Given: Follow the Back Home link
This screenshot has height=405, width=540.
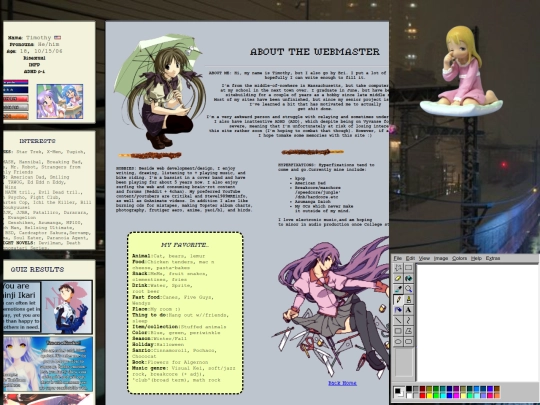Looking at the screenshot, I should pyautogui.click(x=342, y=383).
